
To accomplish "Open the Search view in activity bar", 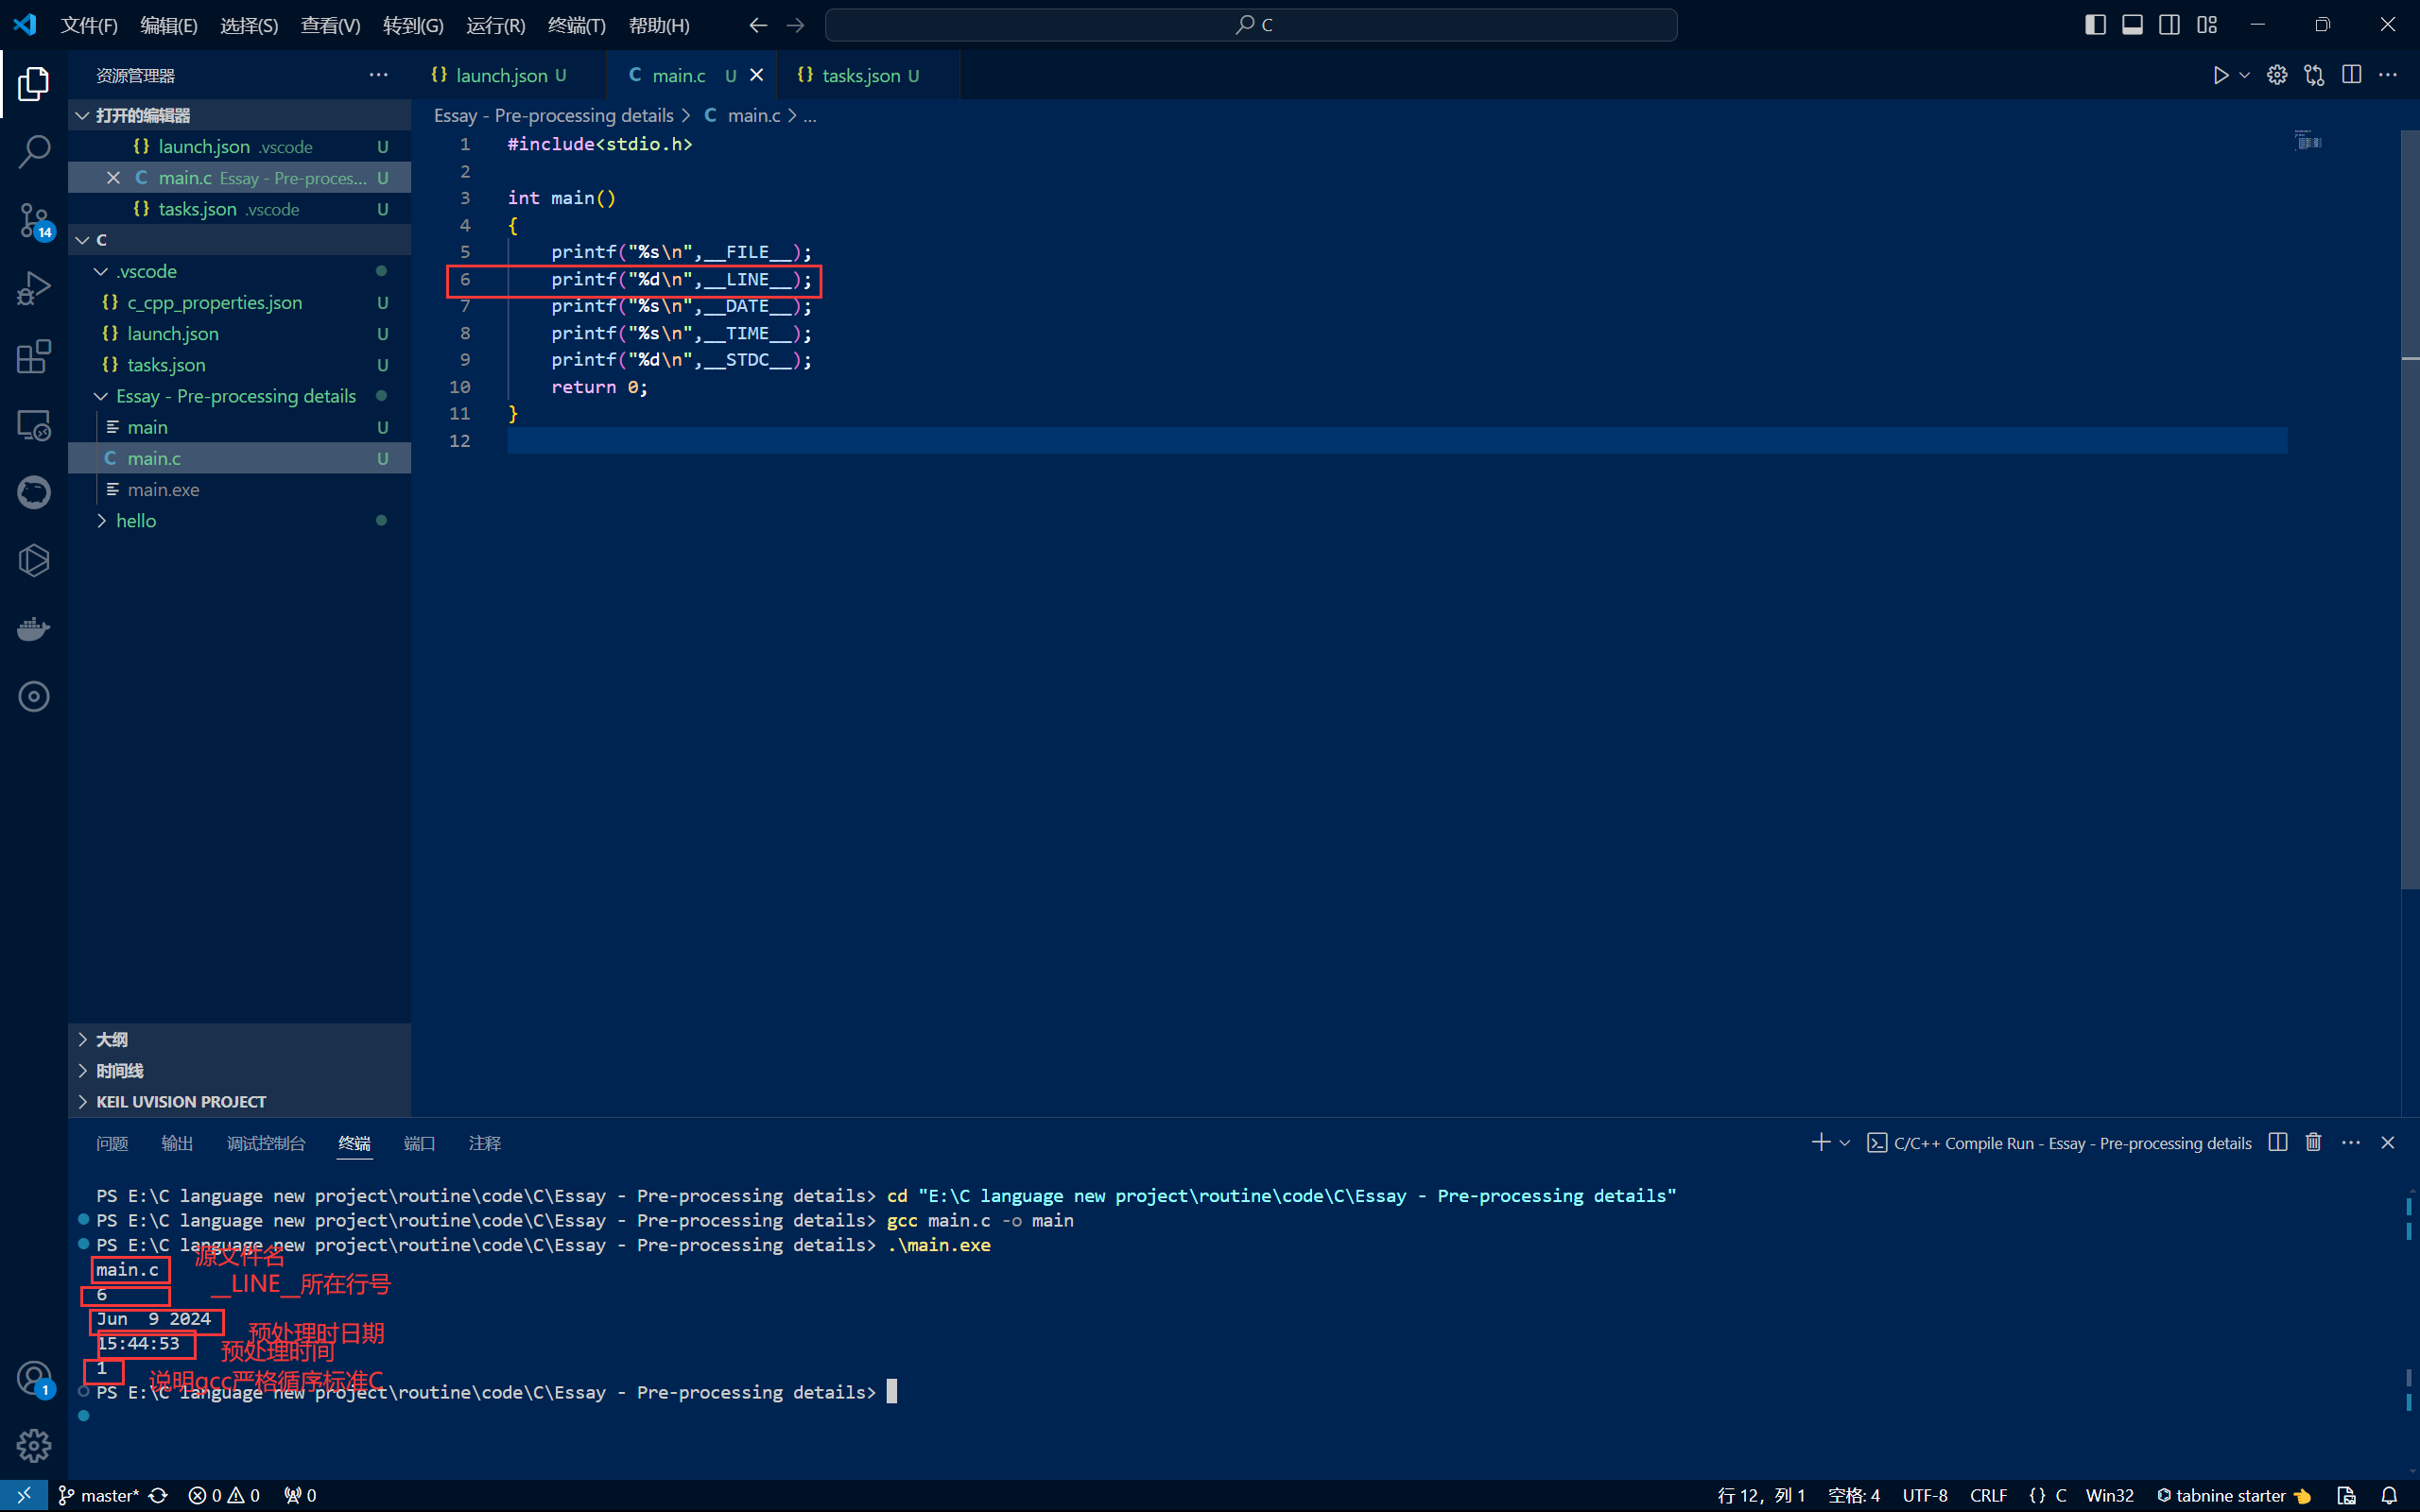I will point(33,152).
